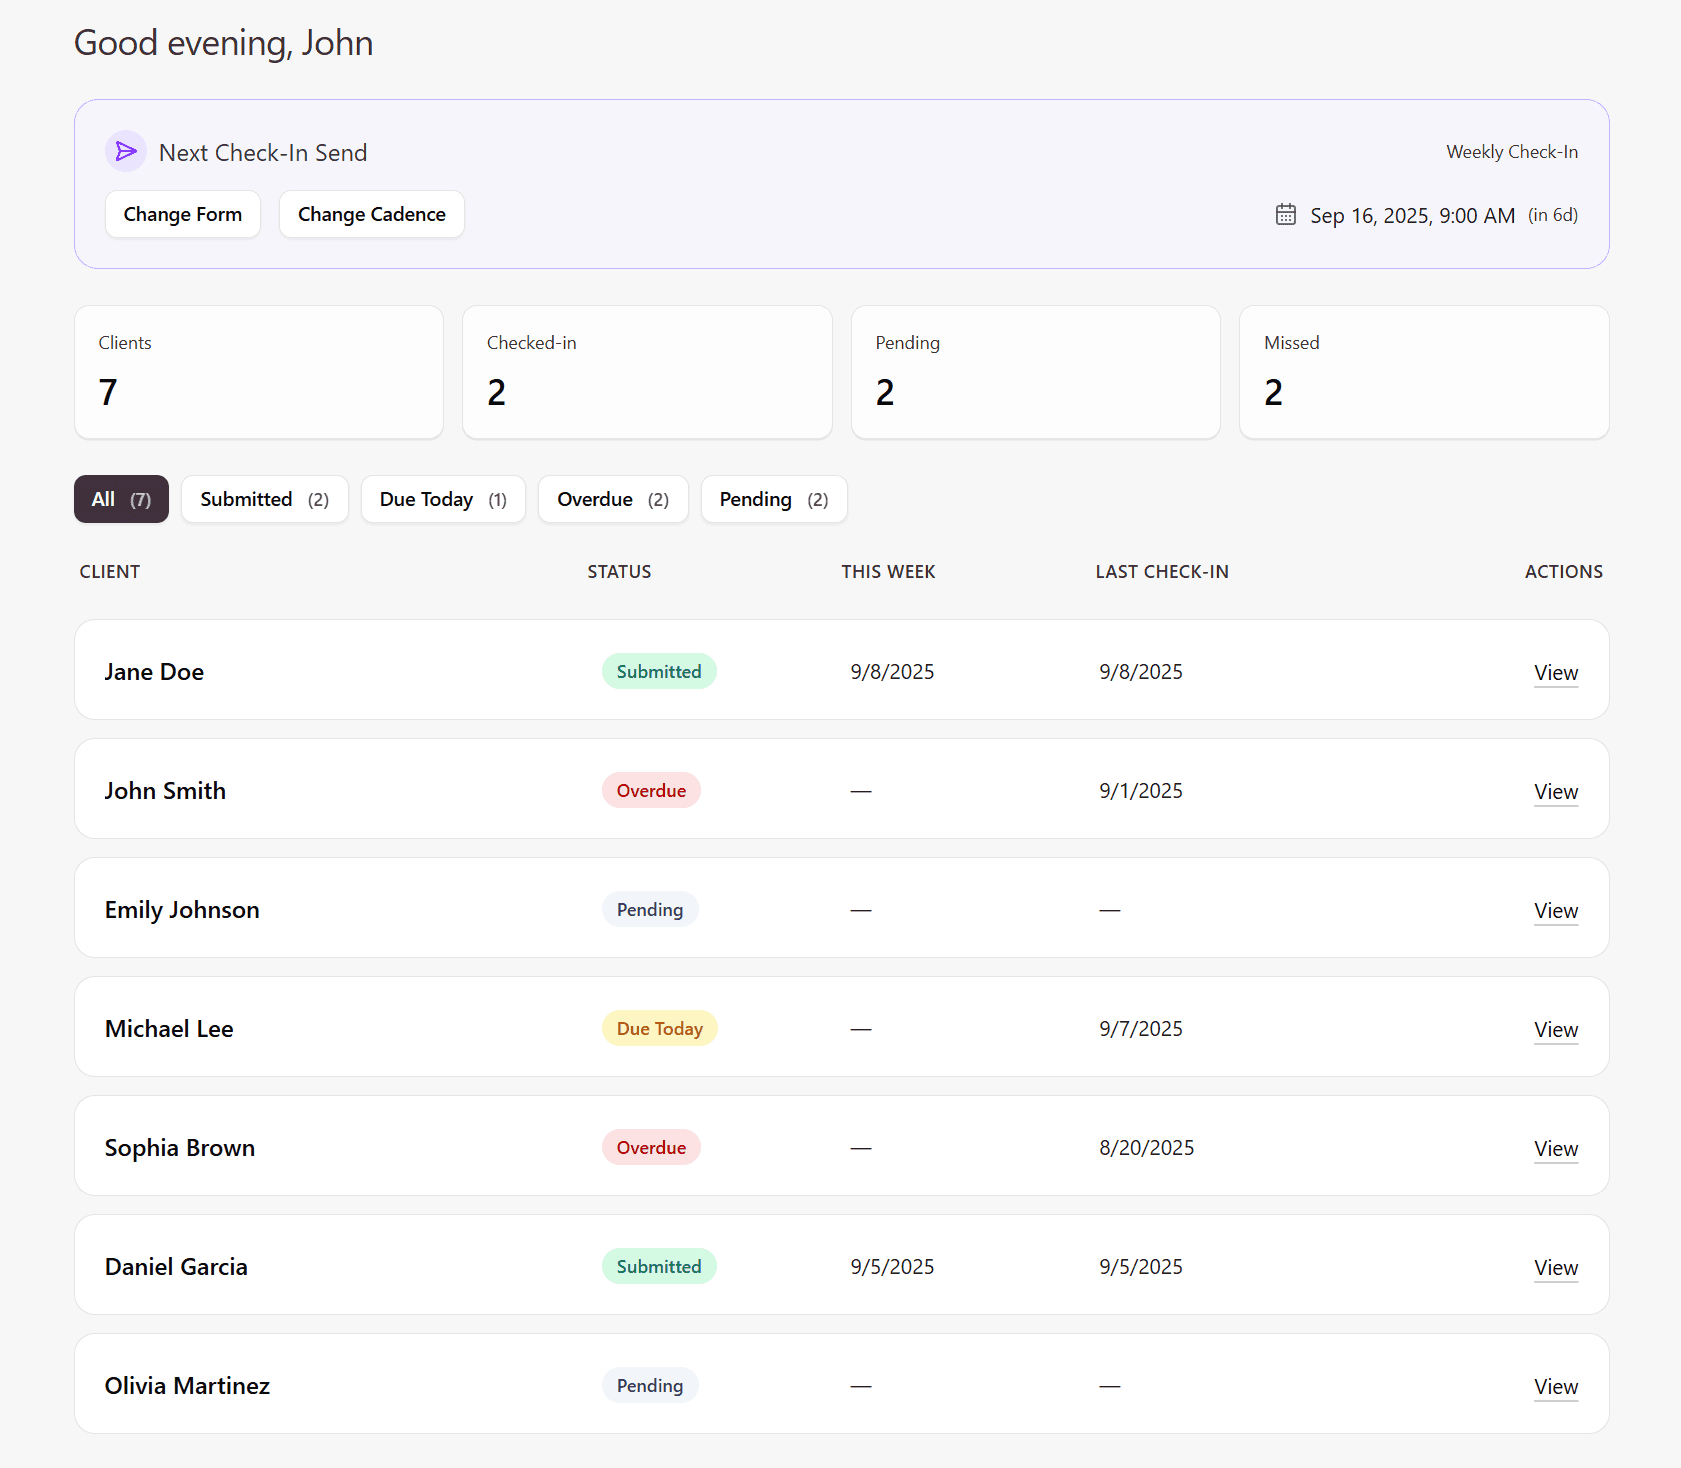Click Michael Lee's Due Today badge
This screenshot has width=1681, height=1468.
pyautogui.click(x=659, y=1028)
